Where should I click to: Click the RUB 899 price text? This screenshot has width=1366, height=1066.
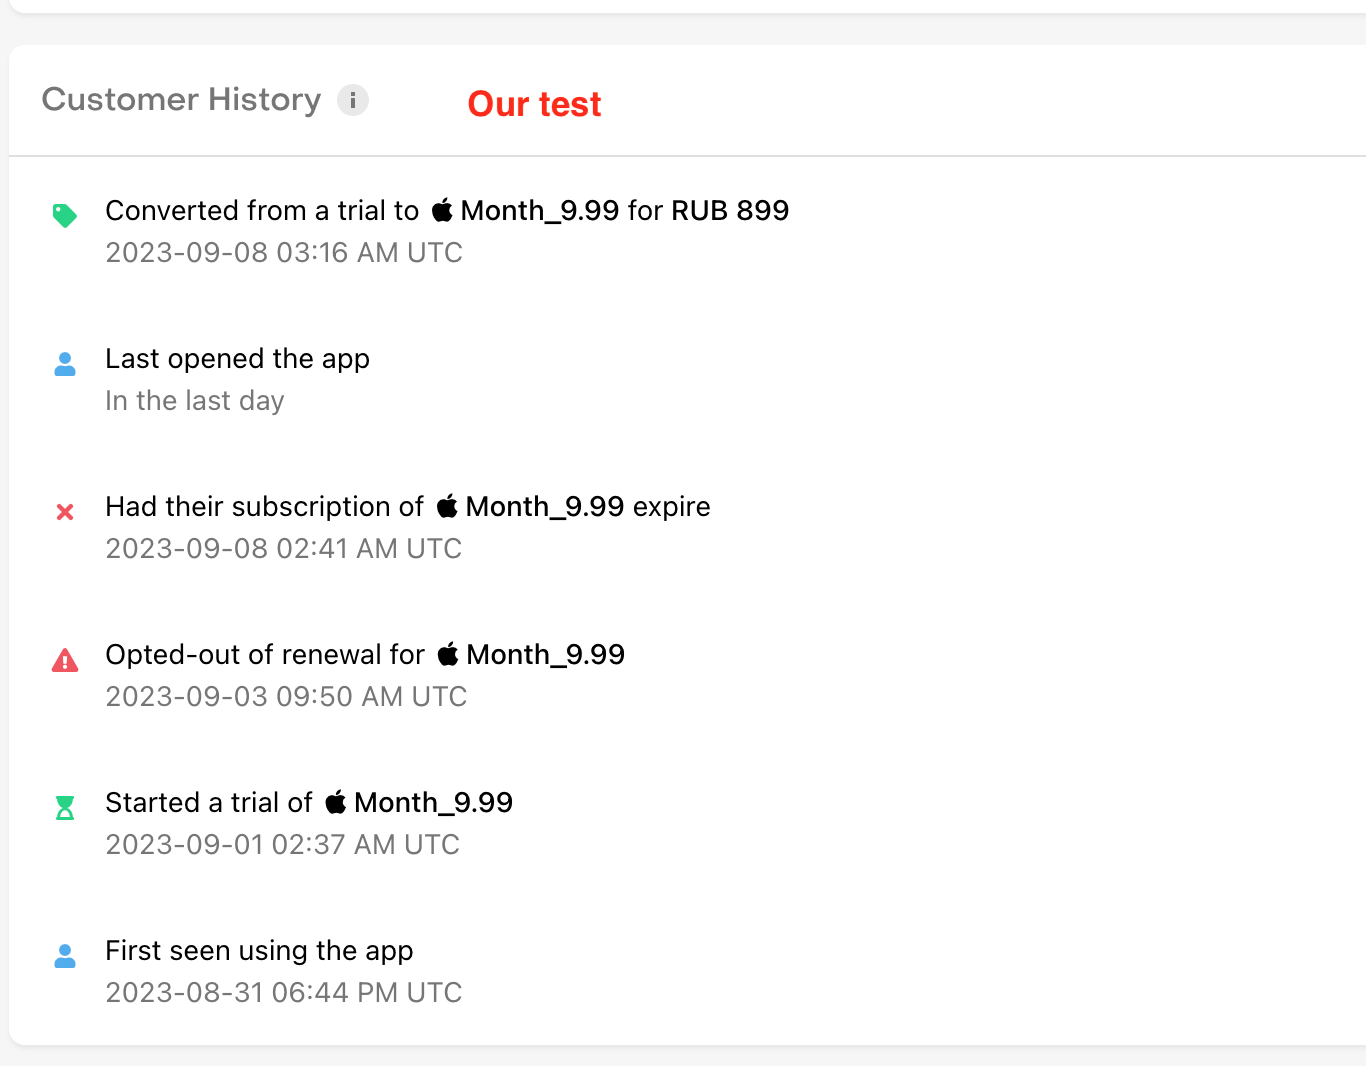tap(730, 211)
